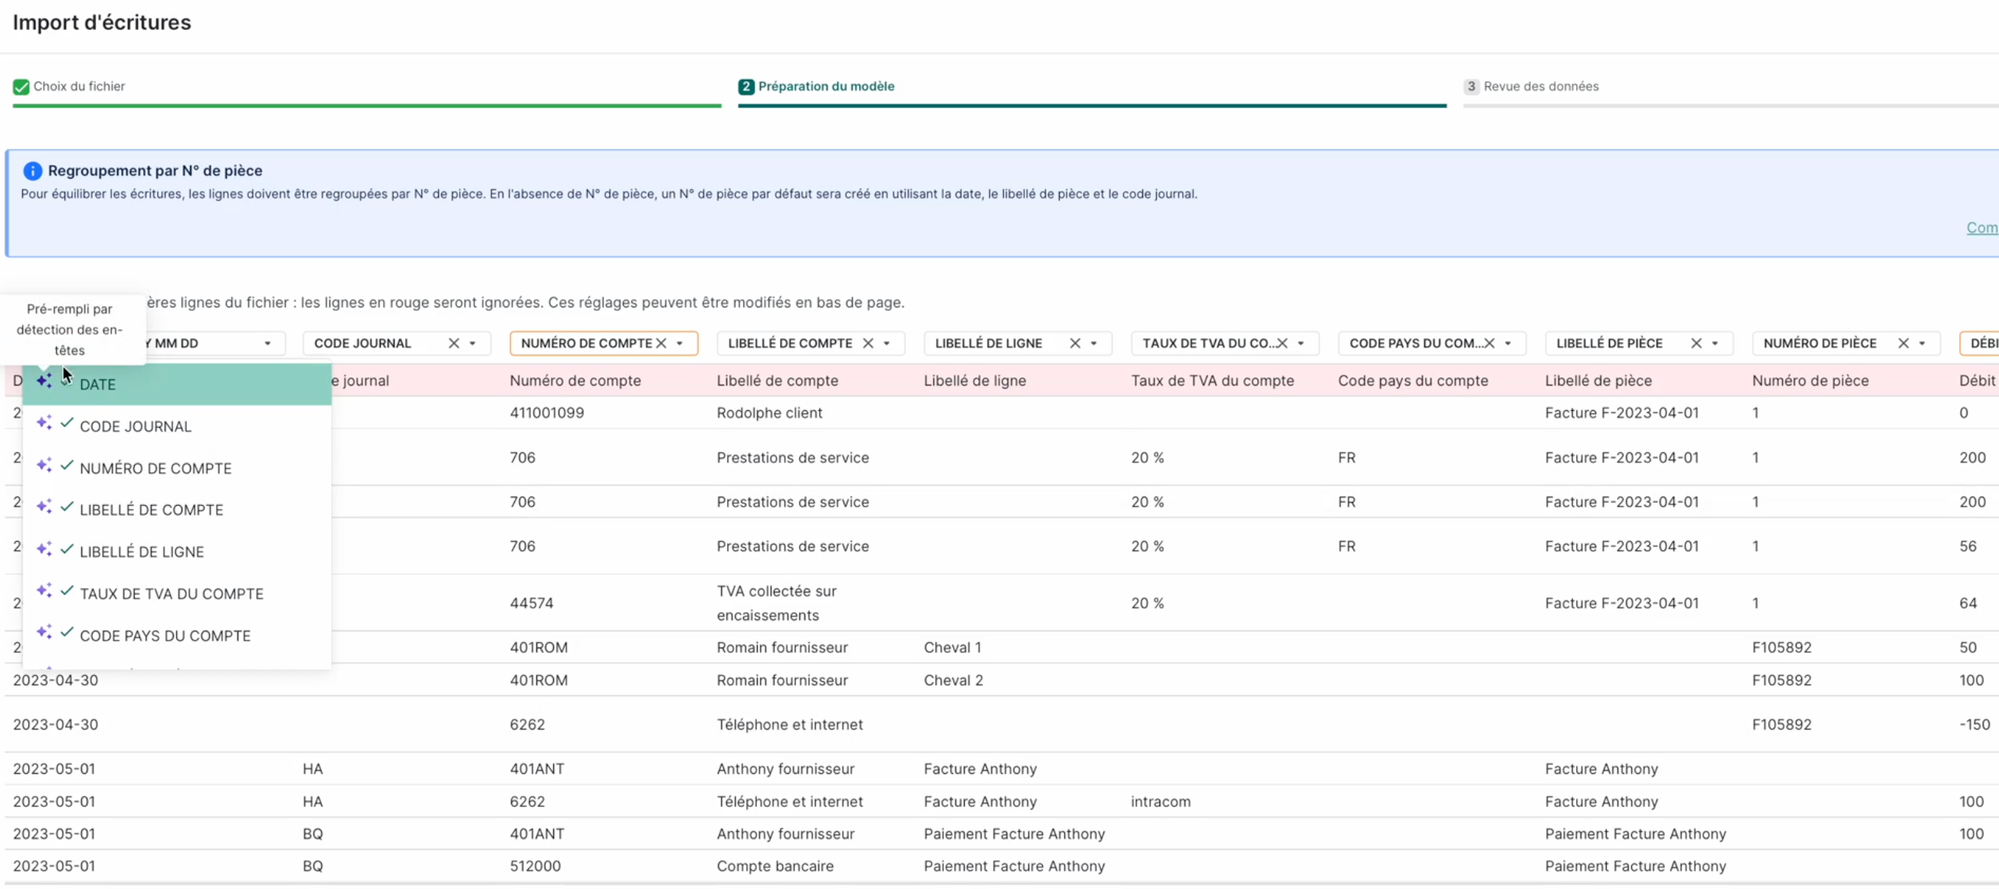The height and width of the screenshot is (889, 1999).
Task: Click the 411001099 account number cell
Action: (x=546, y=413)
